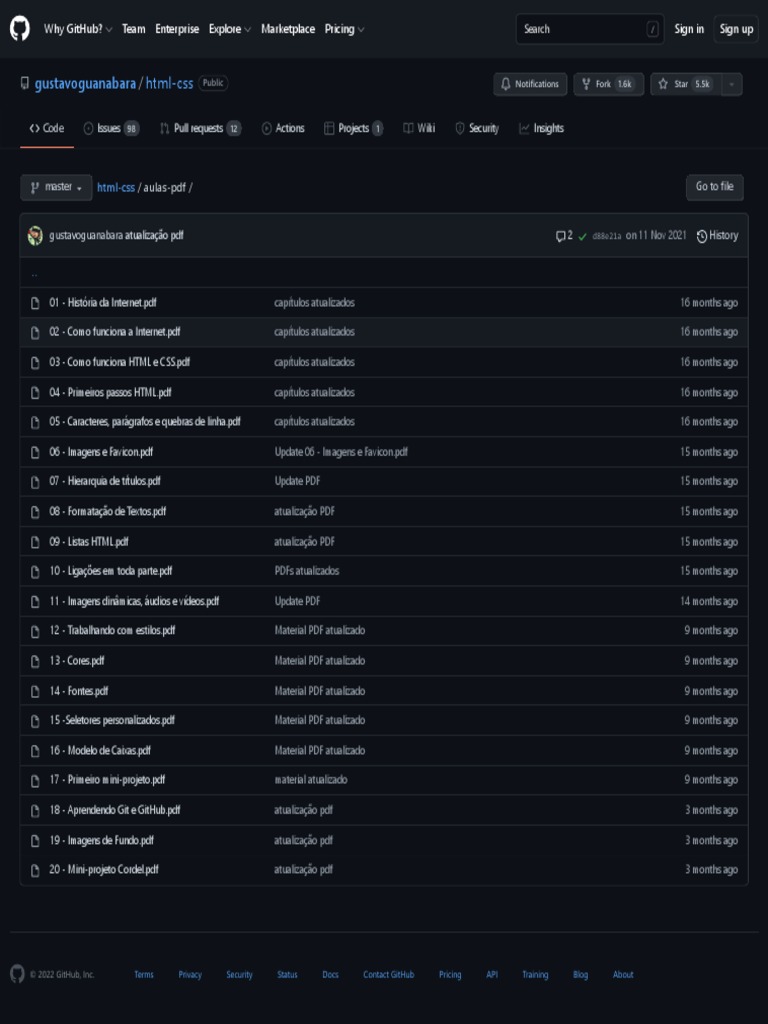The width and height of the screenshot is (768, 1024).
Task: Click the green commit status checkmark
Action: (x=583, y=237)
